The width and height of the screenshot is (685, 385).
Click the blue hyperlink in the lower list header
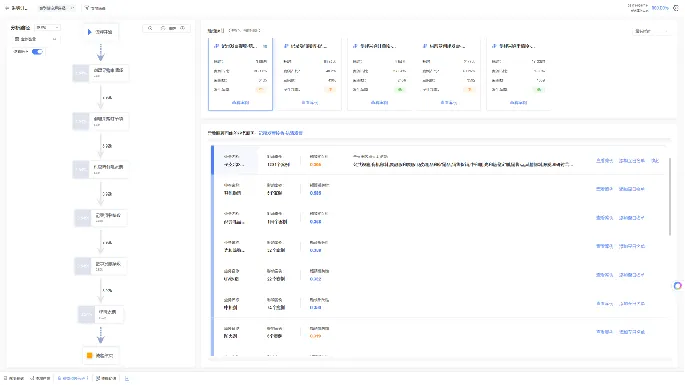(280, 133)
